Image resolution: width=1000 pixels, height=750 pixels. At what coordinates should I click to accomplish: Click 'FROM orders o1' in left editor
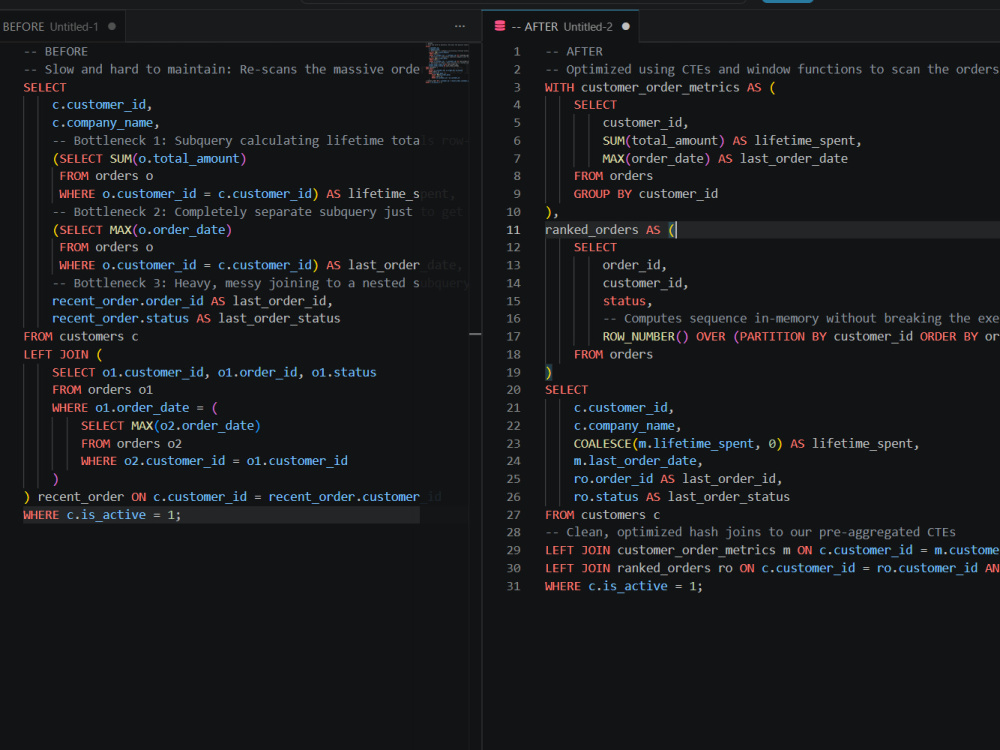tap(102, 390)
